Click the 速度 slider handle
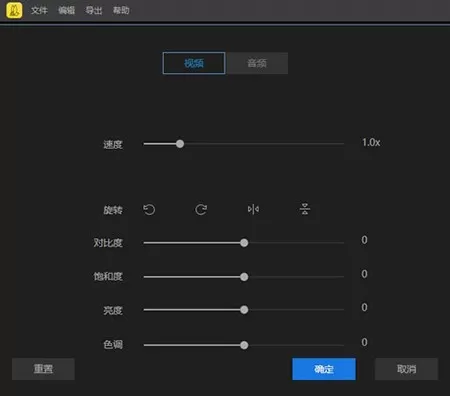 coord(180,144)
